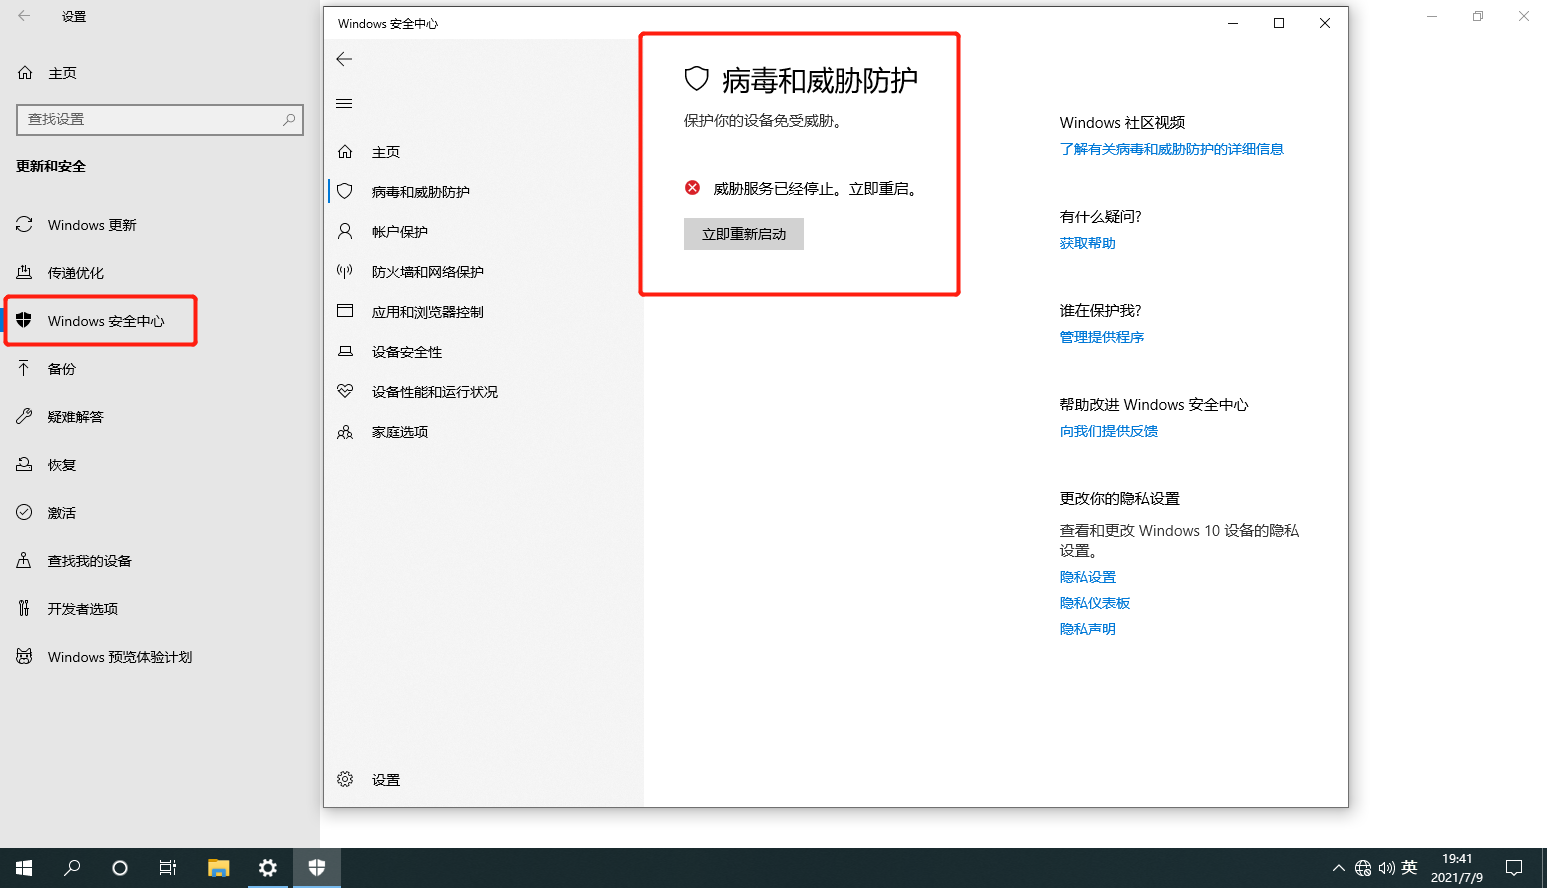Image resolution: width=1547 pixels, height=888 pixels.
Task: Click the device security laptop icon
Action: (345, 351)
